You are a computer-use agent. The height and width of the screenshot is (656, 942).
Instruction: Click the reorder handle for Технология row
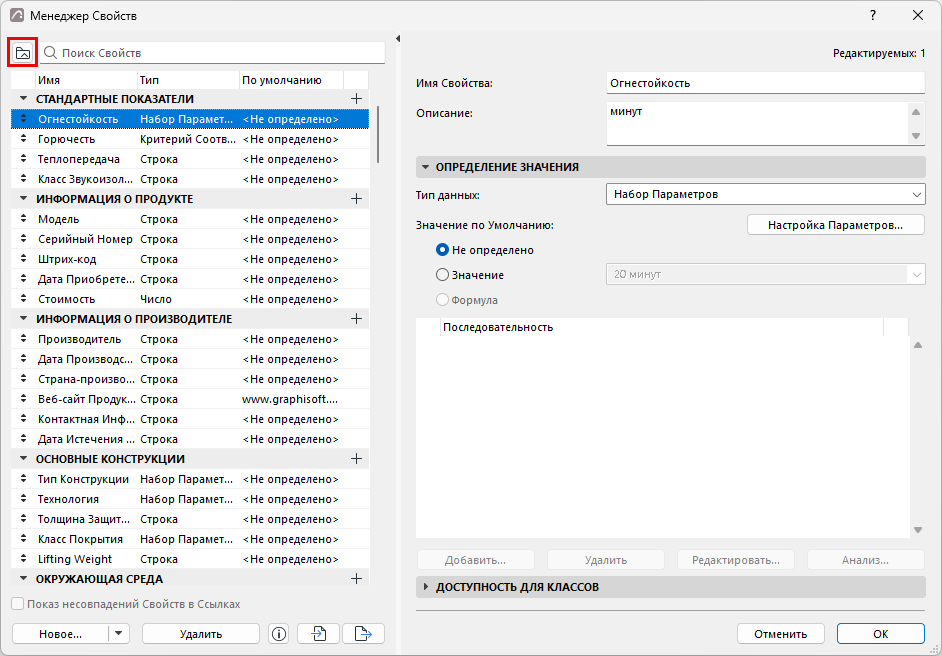point(23,499)
